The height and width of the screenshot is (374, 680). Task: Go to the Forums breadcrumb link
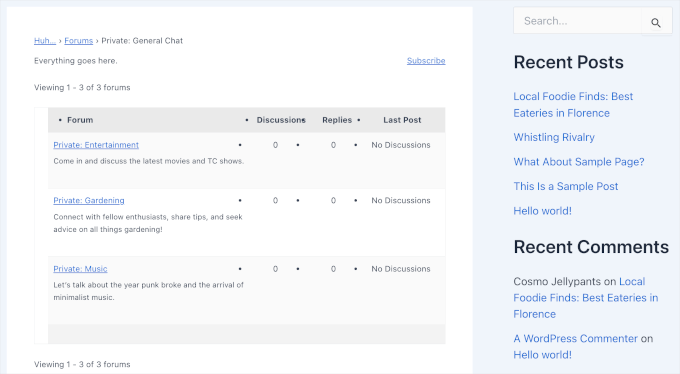tap(78, 41)
